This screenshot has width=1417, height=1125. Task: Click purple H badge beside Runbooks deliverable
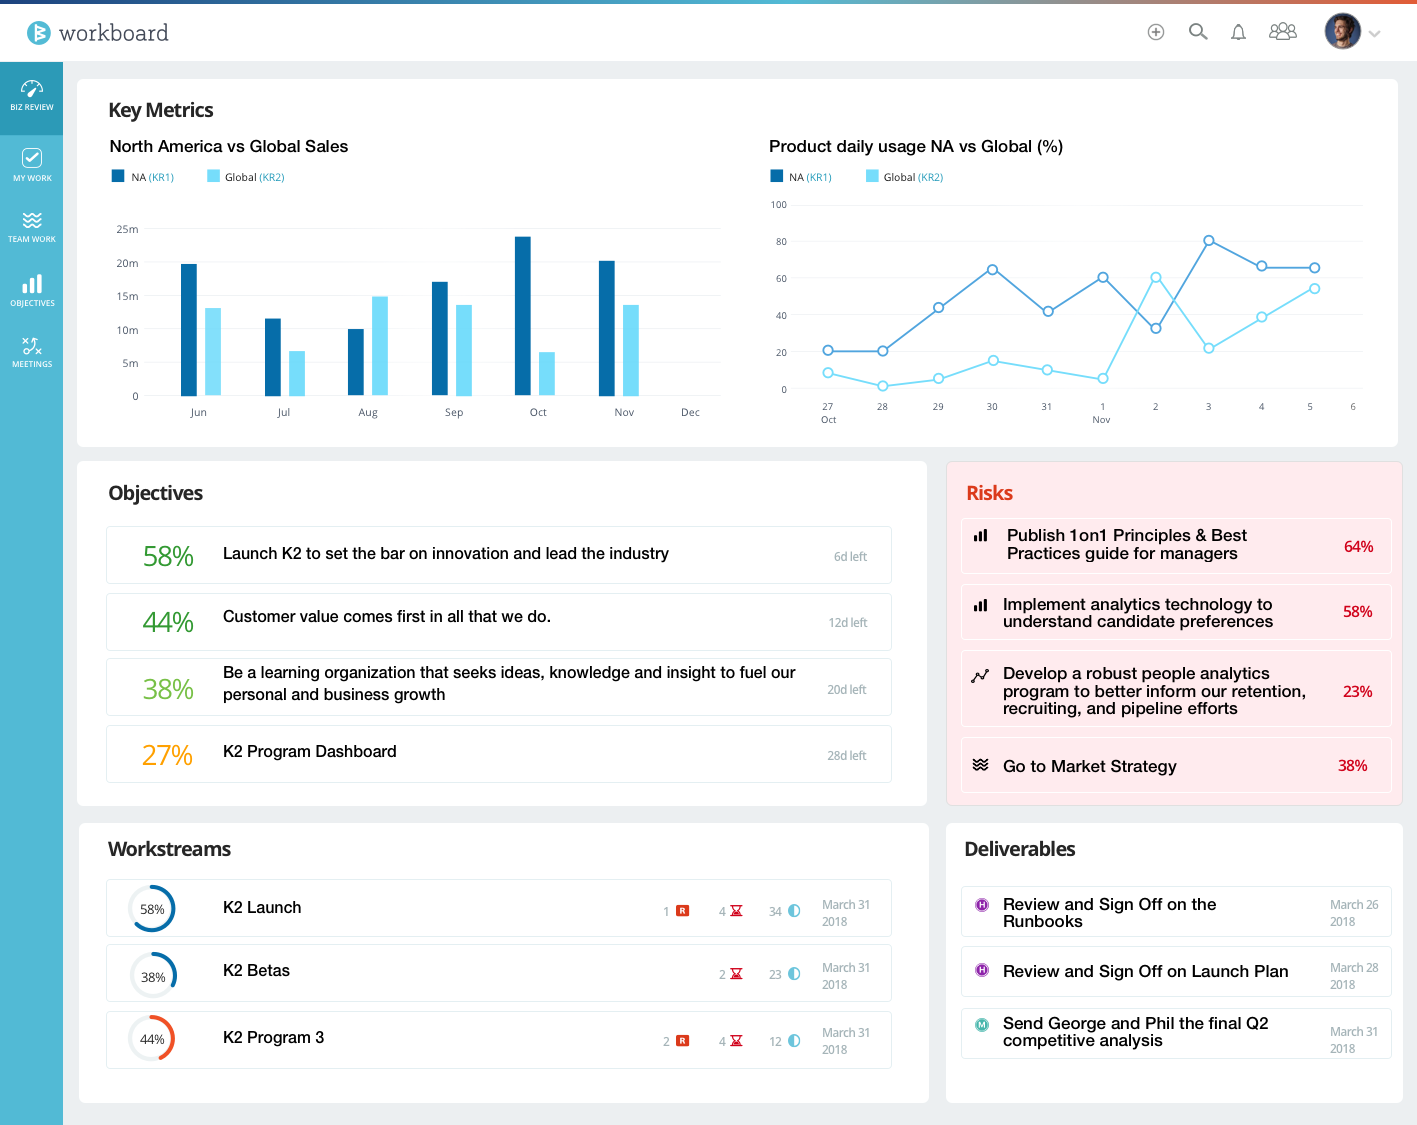[982, 905]
